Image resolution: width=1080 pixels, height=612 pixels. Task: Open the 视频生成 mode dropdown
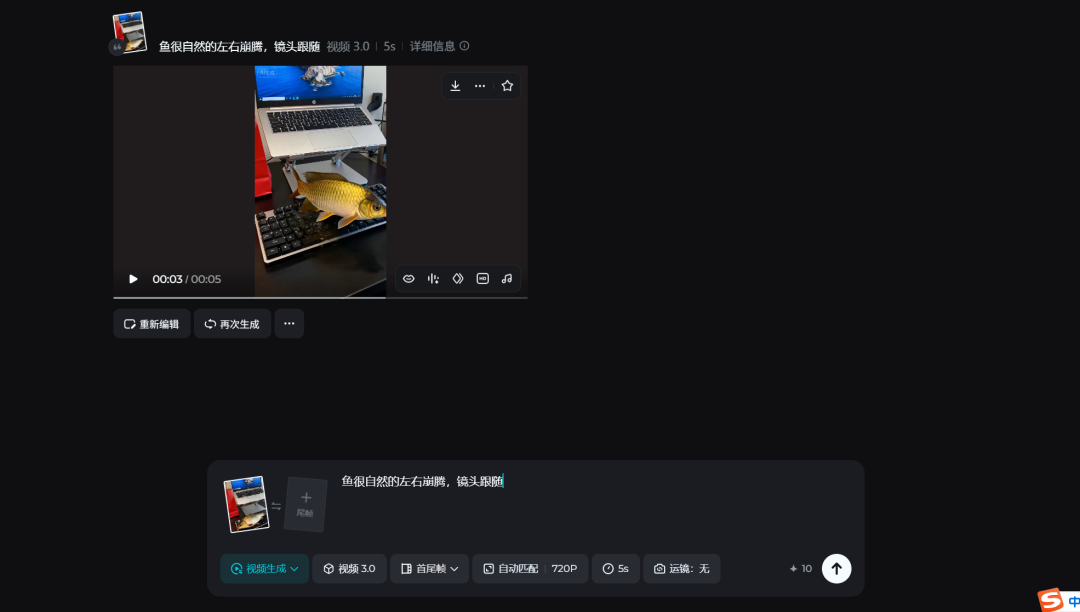pyautogui.click(x=264, y=569)
